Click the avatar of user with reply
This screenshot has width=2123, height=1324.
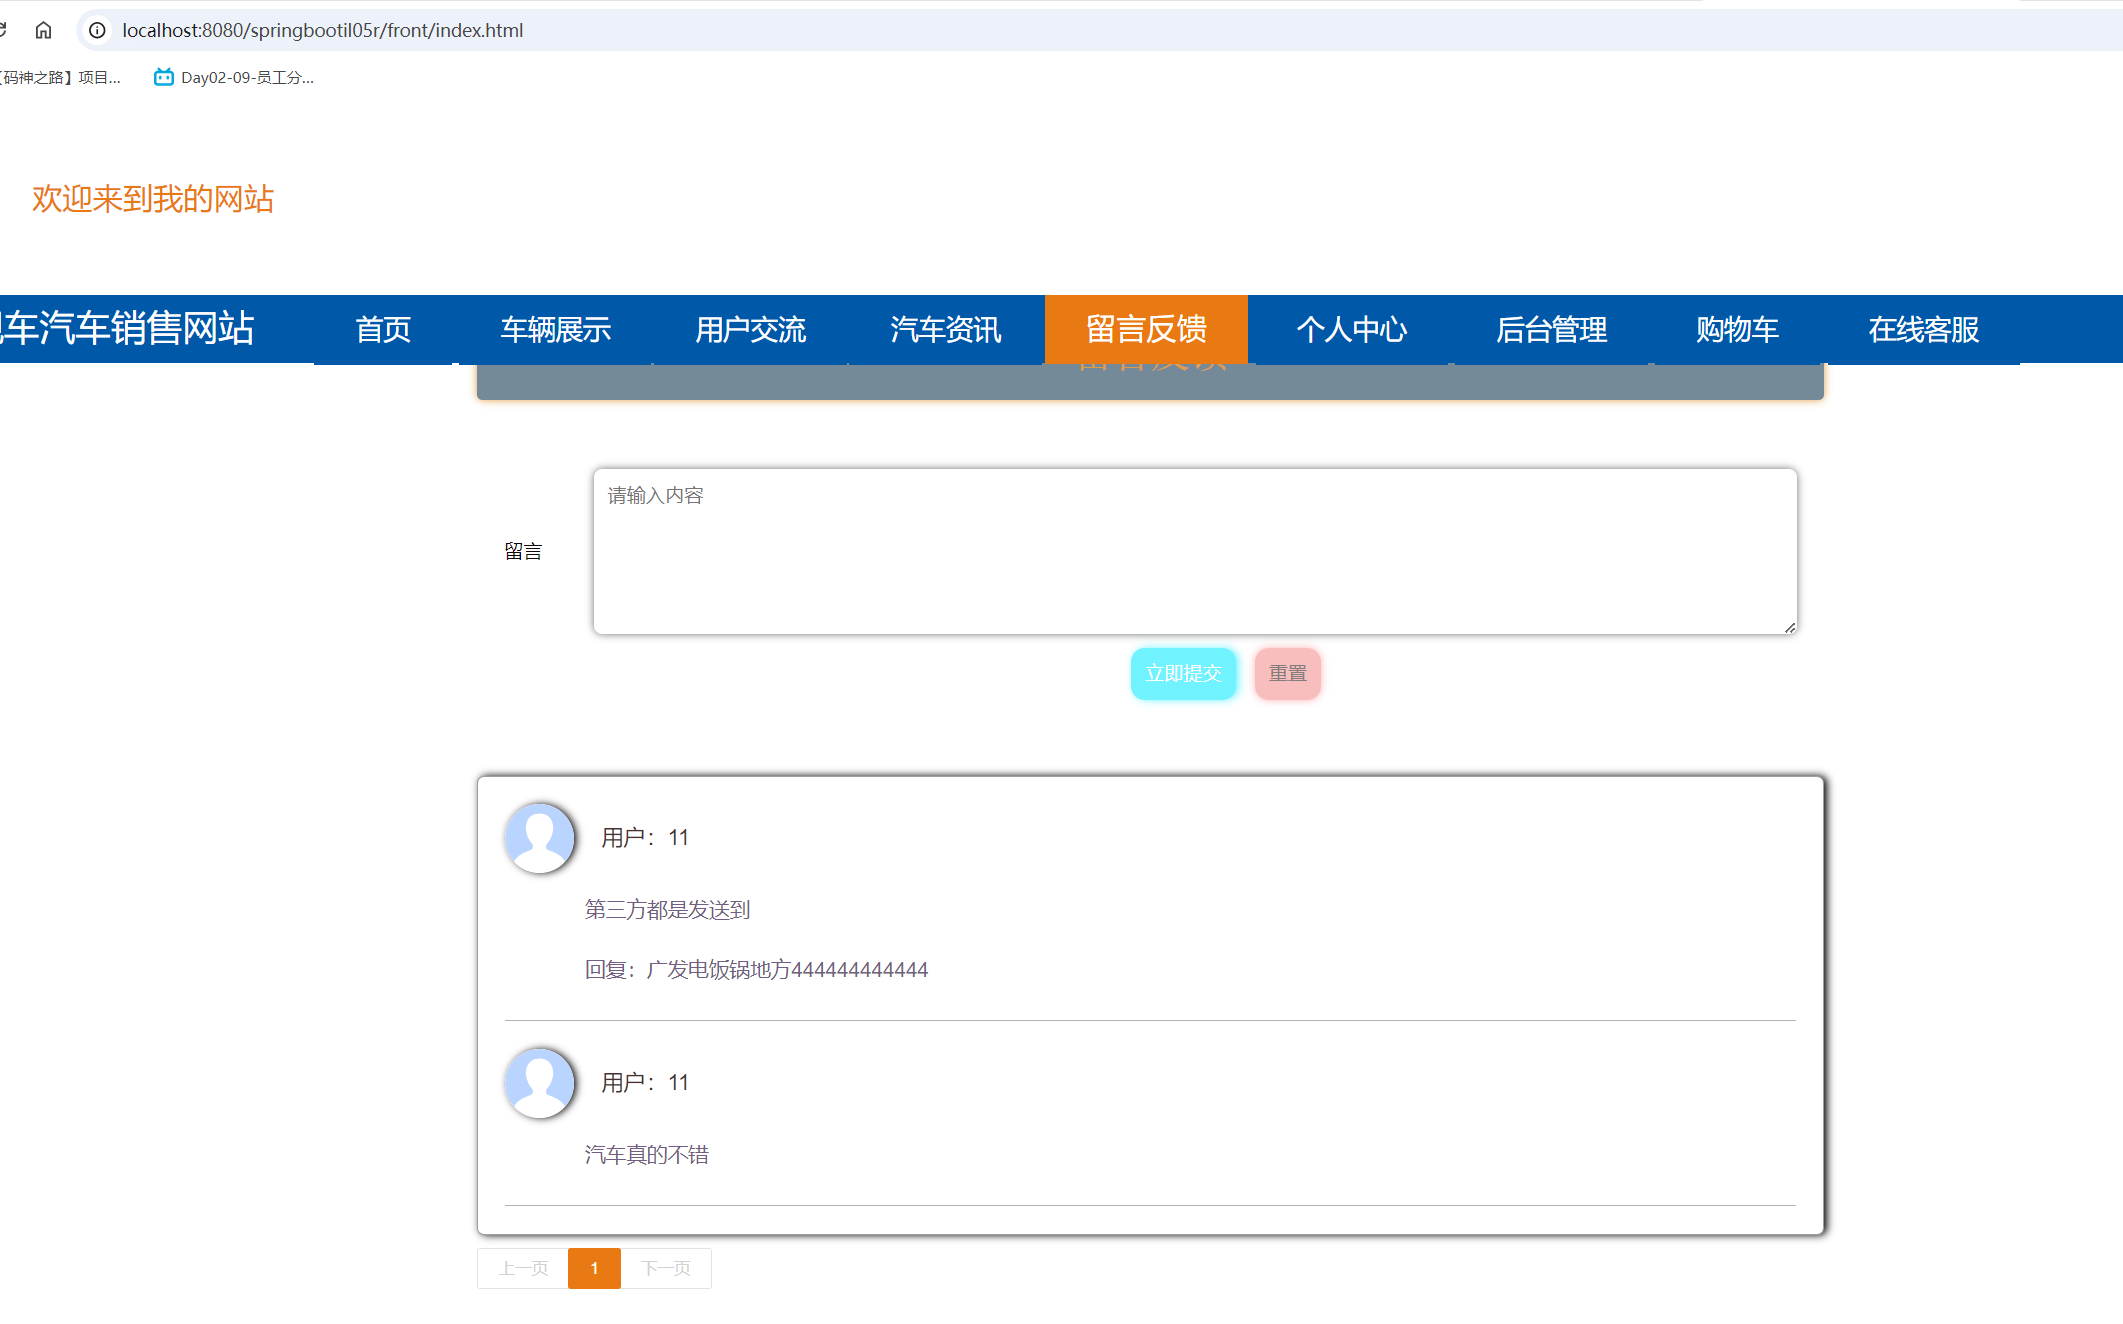click(x=540, y=838)
